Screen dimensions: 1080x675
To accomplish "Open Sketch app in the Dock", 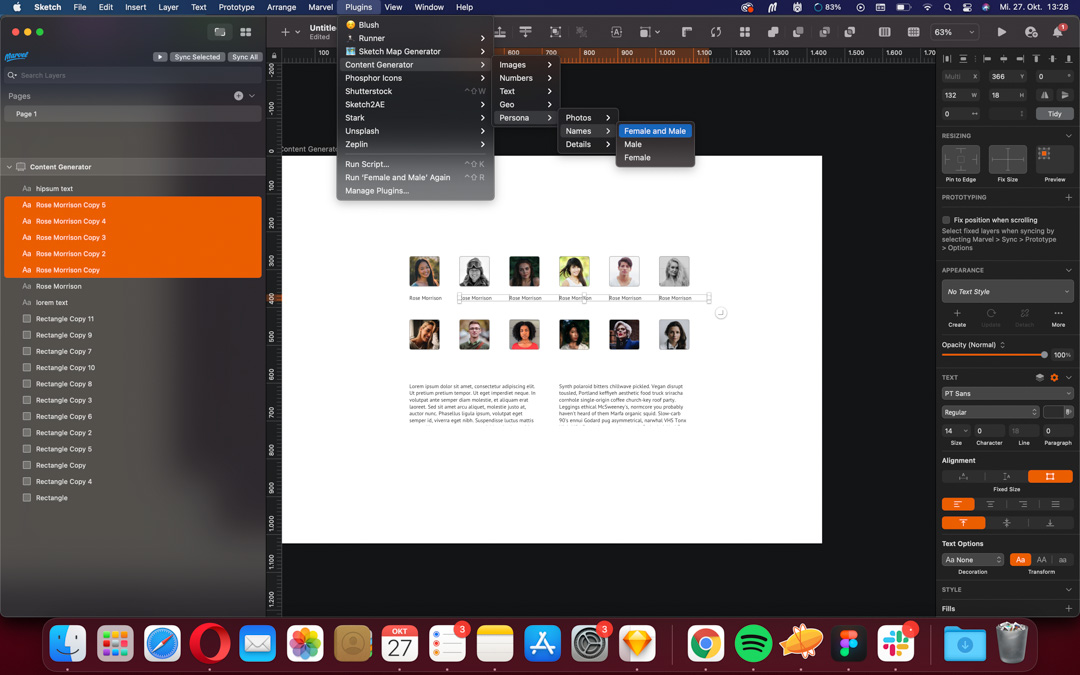I will [x=636, y=643].
